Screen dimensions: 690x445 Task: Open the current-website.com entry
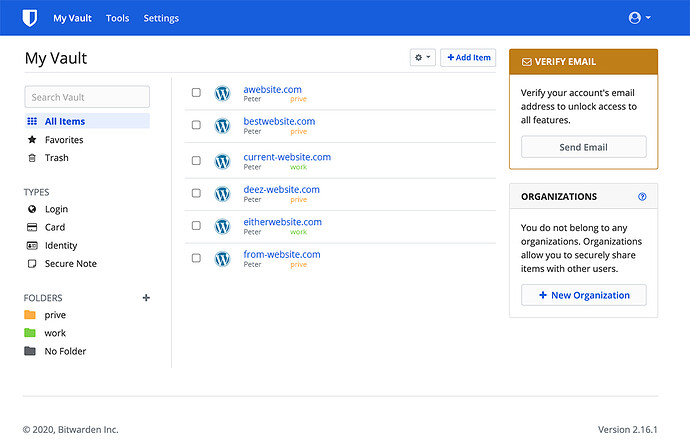click(x=287, y=157)
